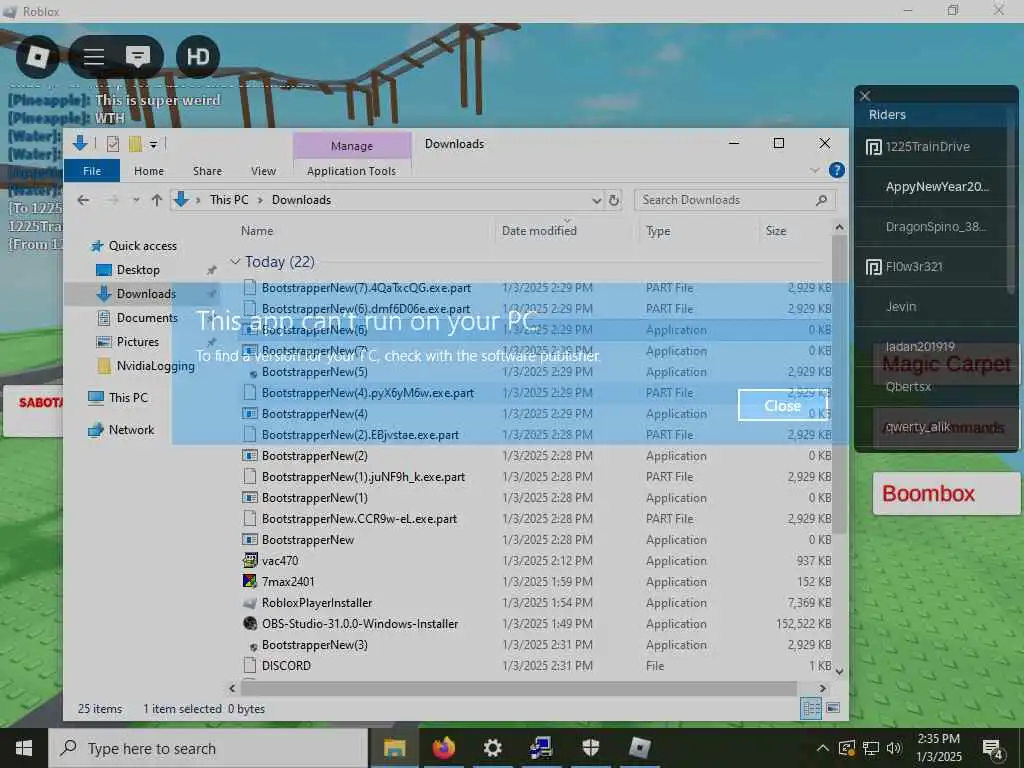Go up one folder level
The width and height of the screenshot is (1024, 768).
pyautogui.click(x=157, y=200)
